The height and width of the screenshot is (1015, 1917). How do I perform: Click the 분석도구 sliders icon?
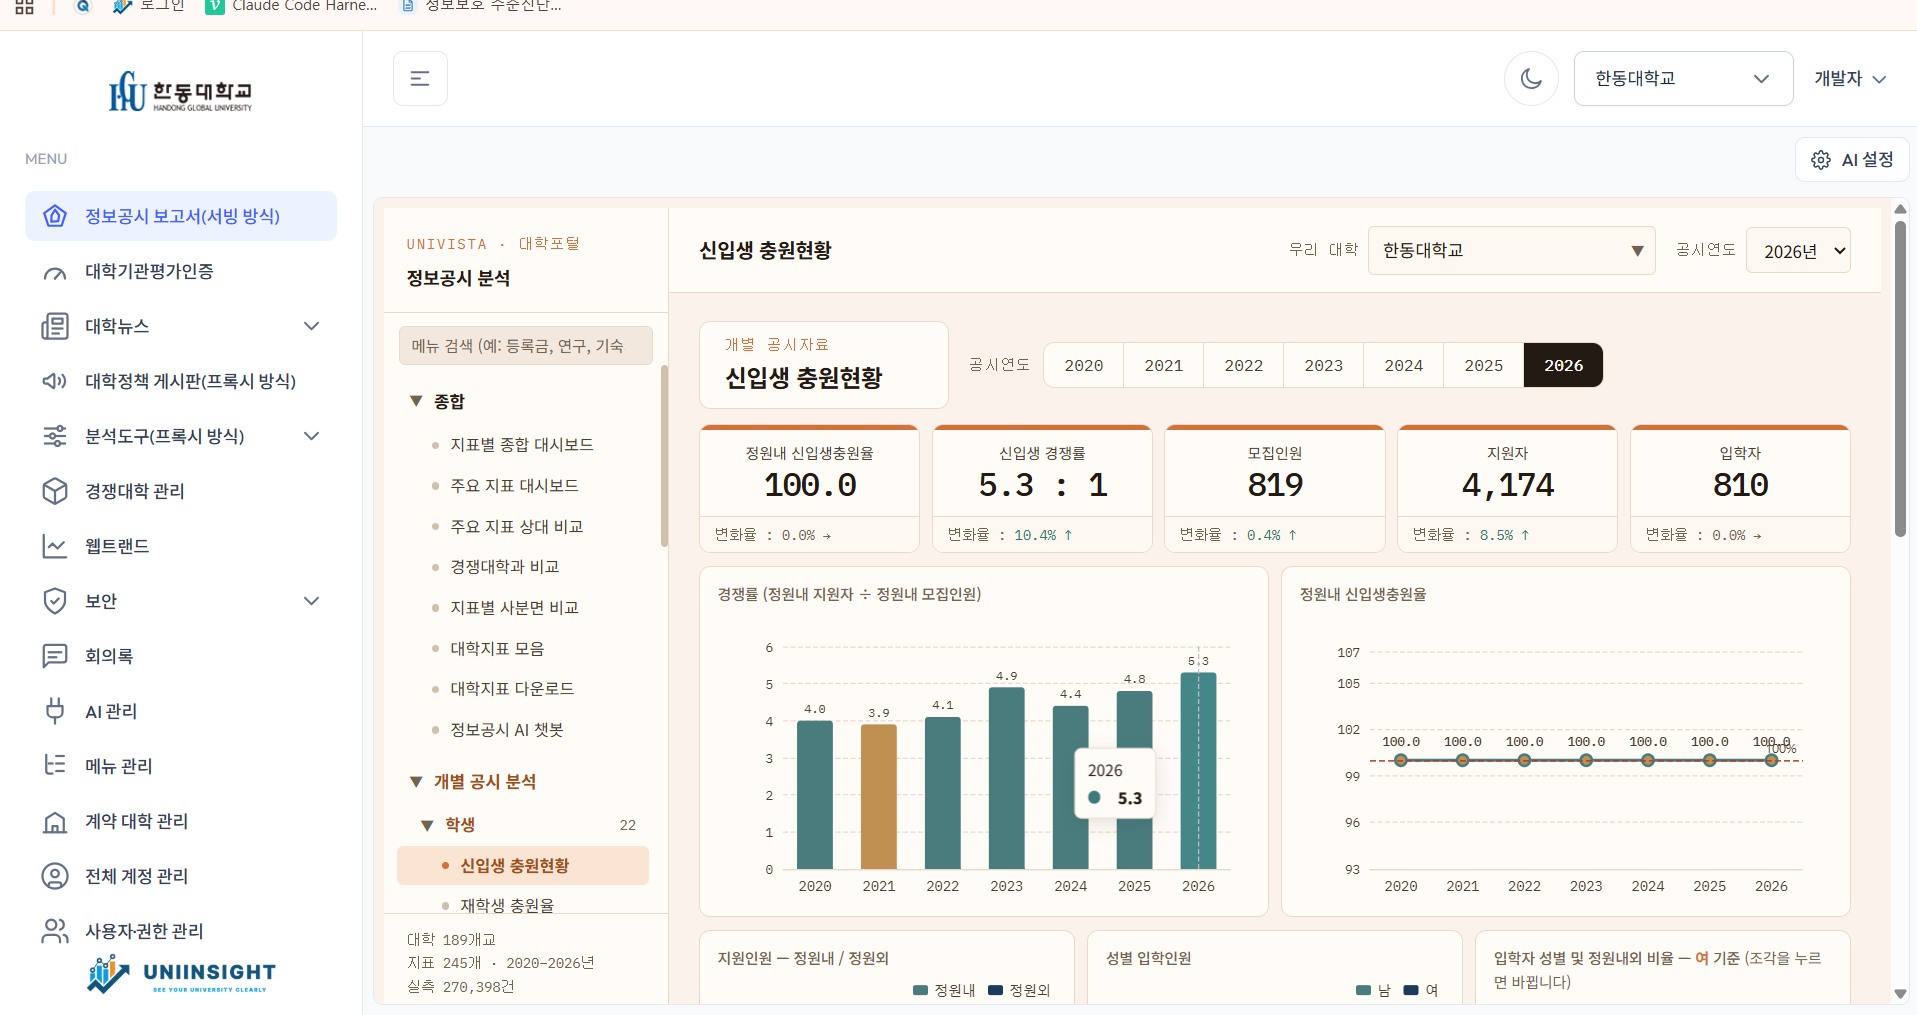[55, 436]
